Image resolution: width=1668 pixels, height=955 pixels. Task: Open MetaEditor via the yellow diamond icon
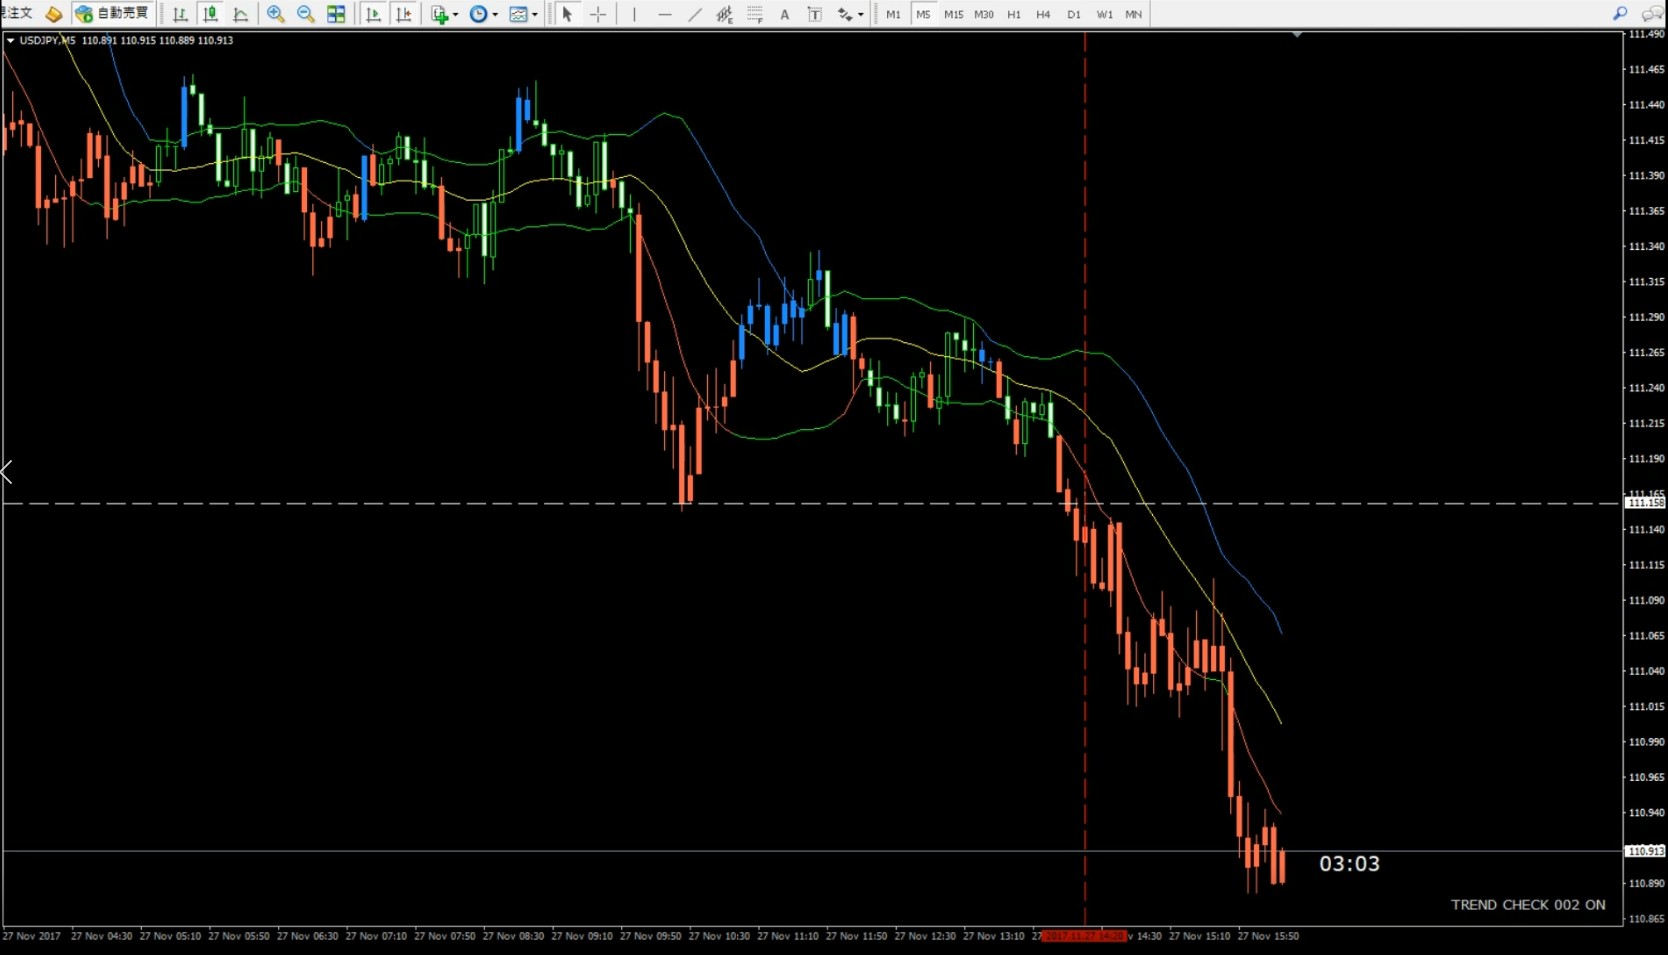point(54,14)
